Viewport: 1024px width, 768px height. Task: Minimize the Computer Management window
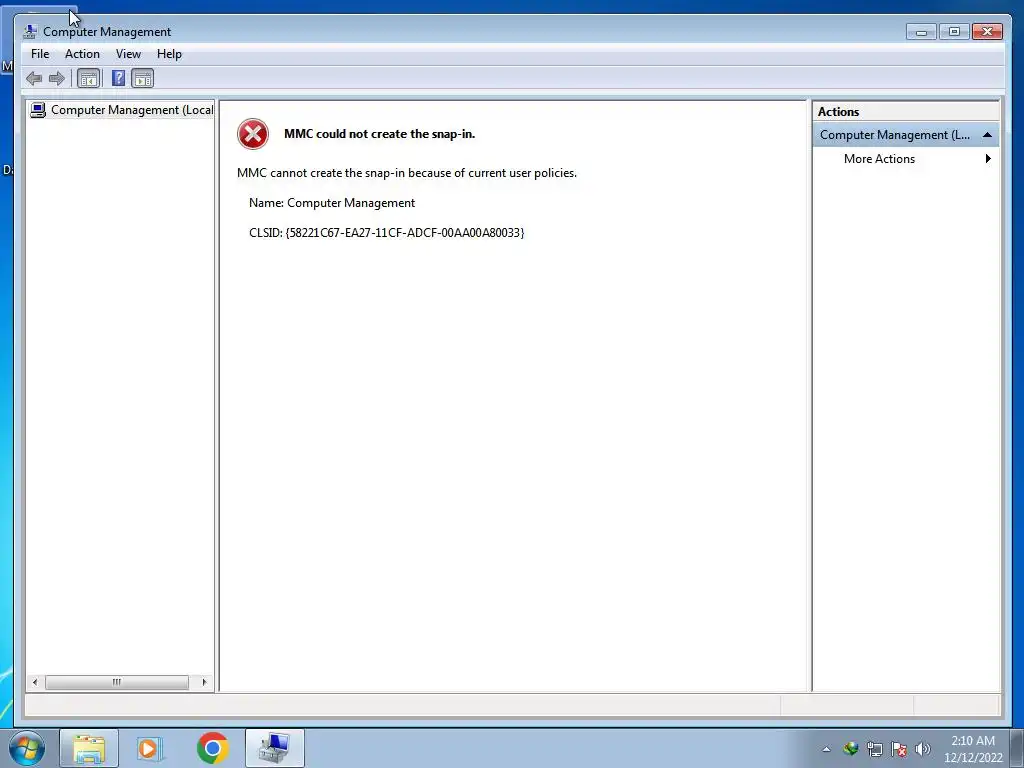coord(921,31)
